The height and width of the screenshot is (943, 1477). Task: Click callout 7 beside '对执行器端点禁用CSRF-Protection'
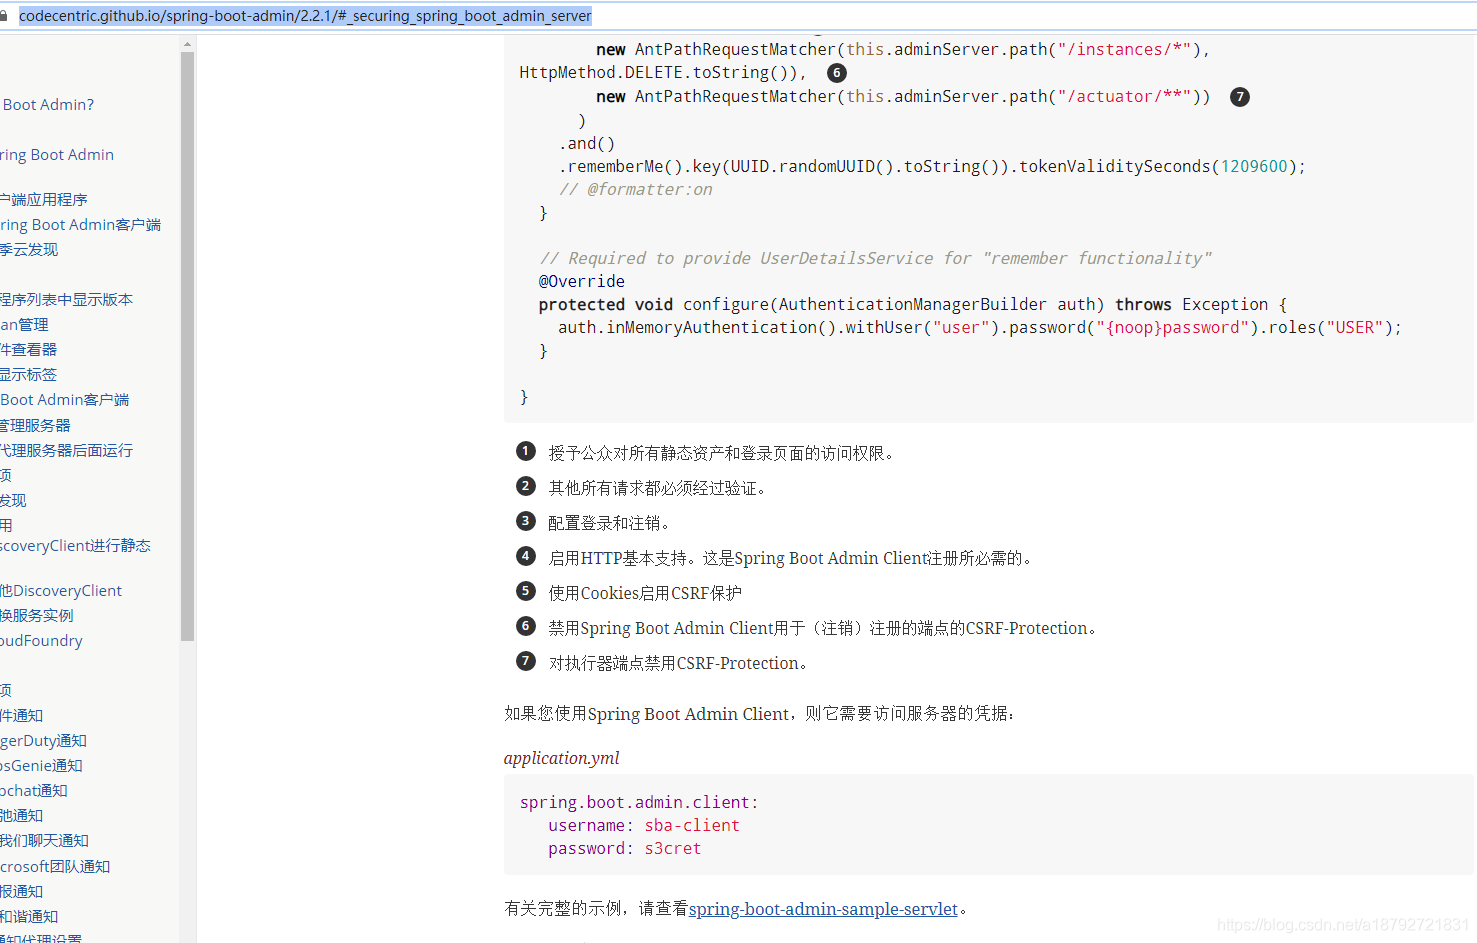point(526,661)
